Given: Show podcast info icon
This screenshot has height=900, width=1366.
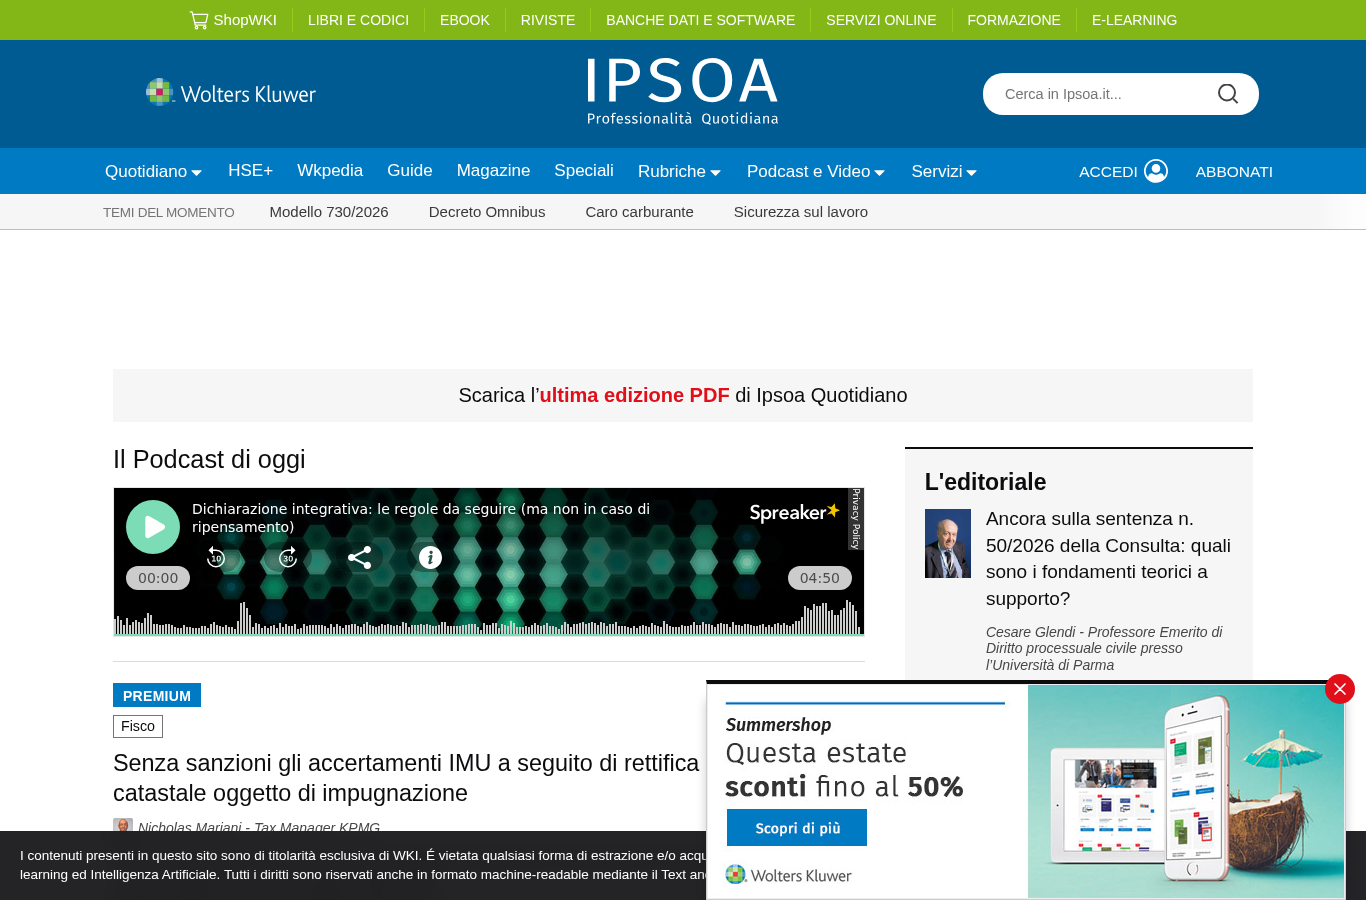Looking at the screenshot, I should tap(430, 558).
